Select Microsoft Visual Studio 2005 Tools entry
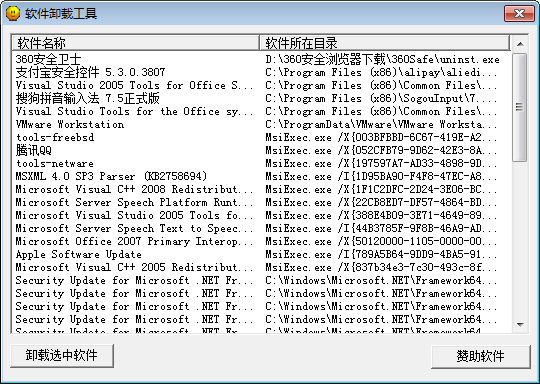 click(134, 216)
